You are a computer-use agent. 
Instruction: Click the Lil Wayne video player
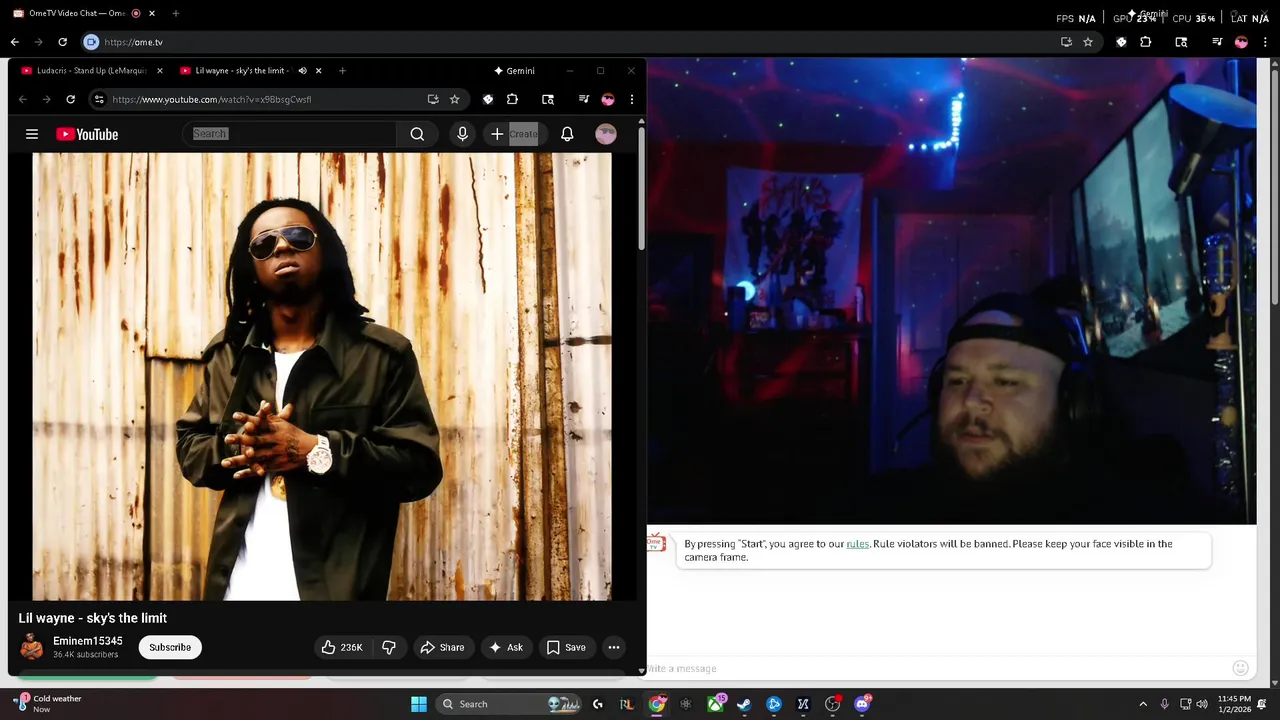322,376
